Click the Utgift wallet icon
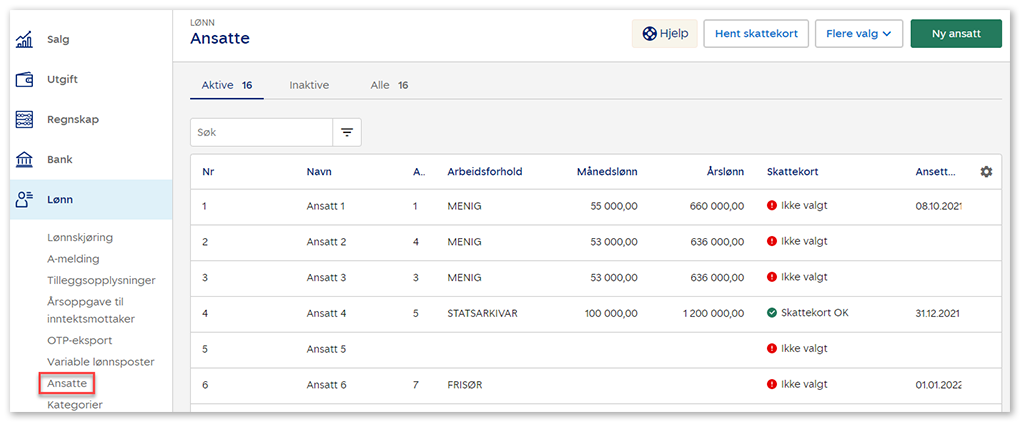 [24, 80]
